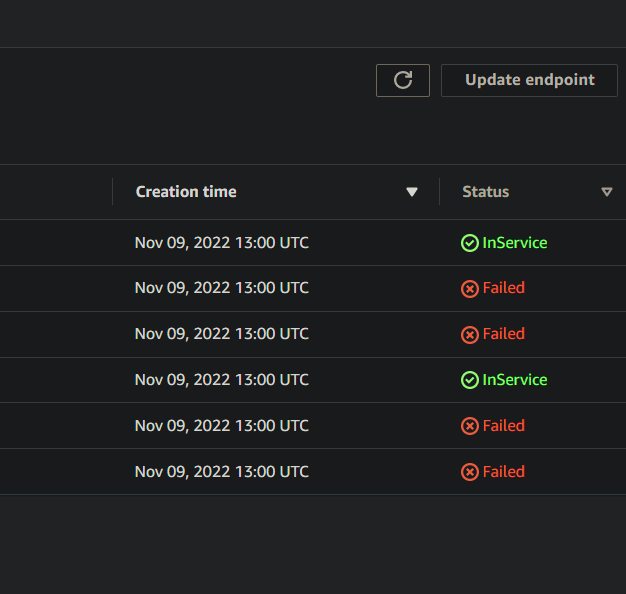Click the second row's Failed X icon
Viewport: 626px width, 594px height.
[470, 289]
